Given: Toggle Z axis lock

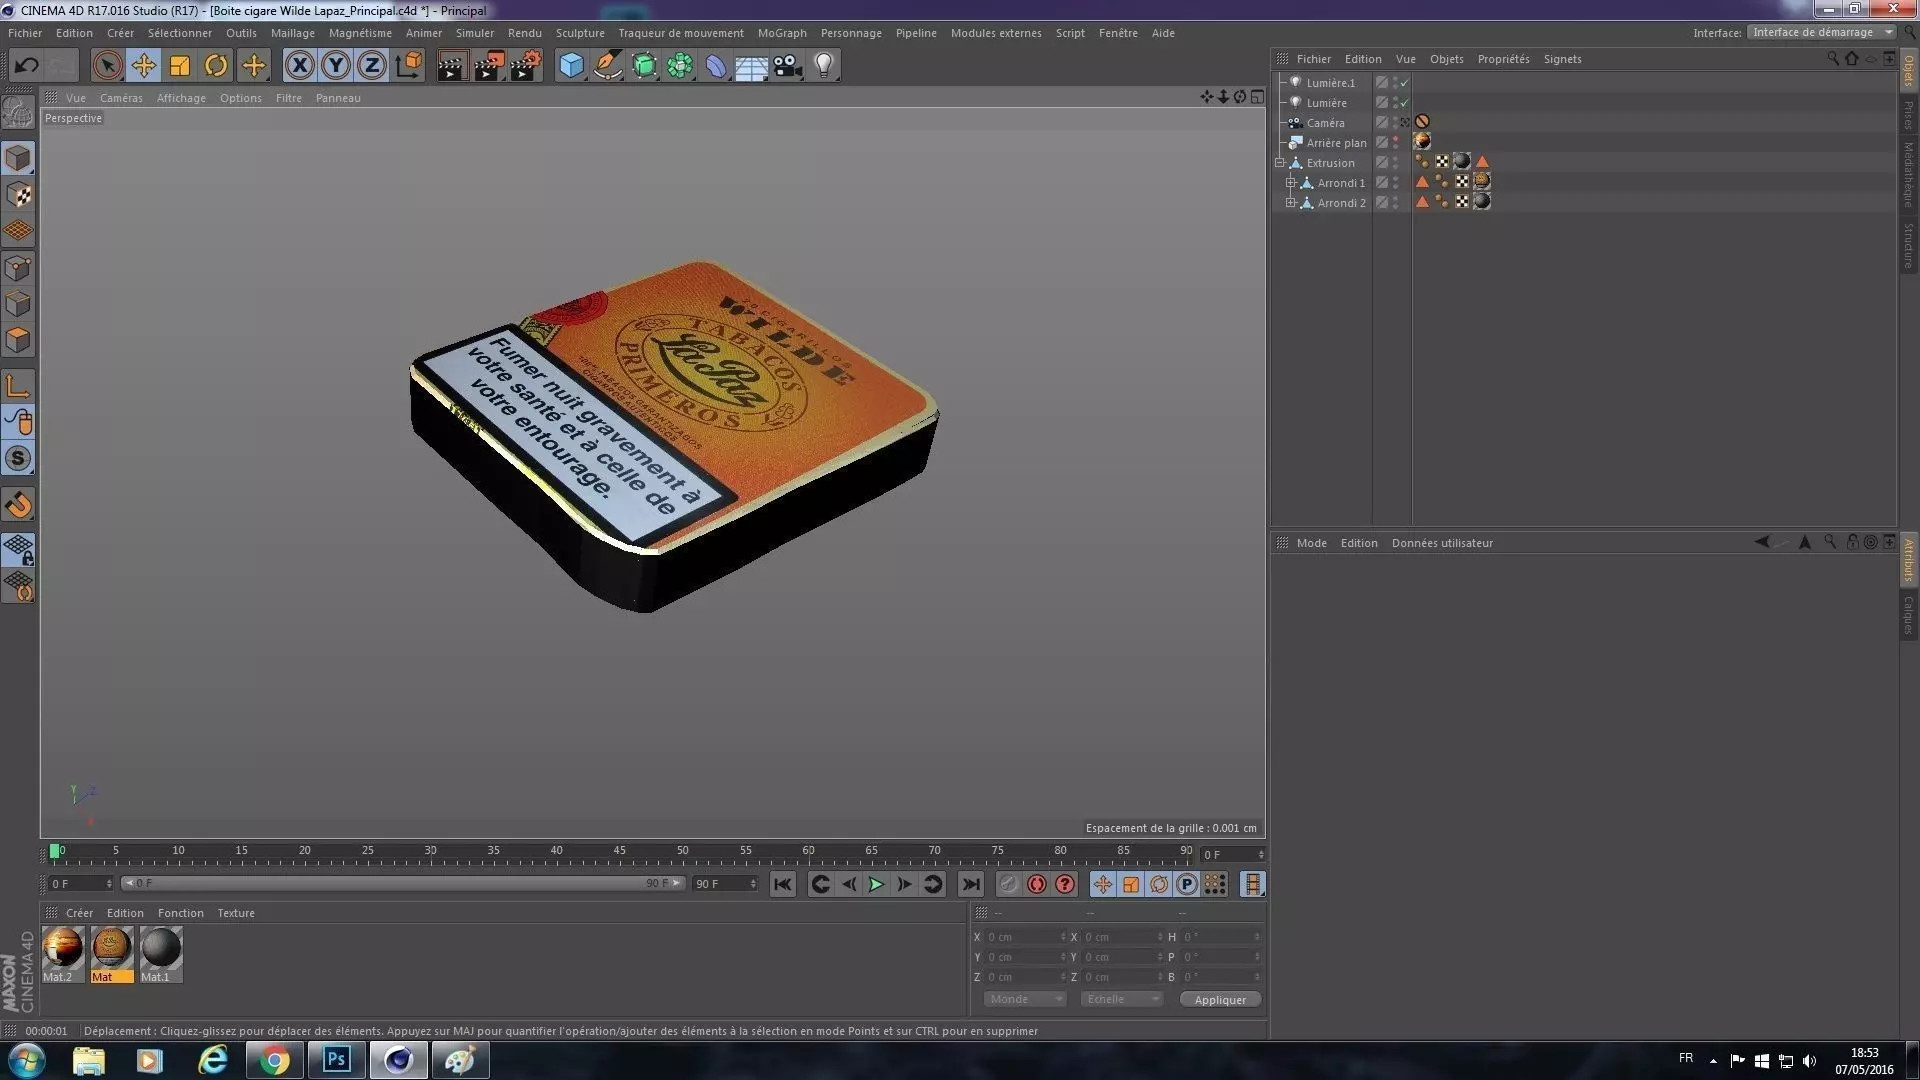Looking at the screenshot, I should click(x=372, y=66).
